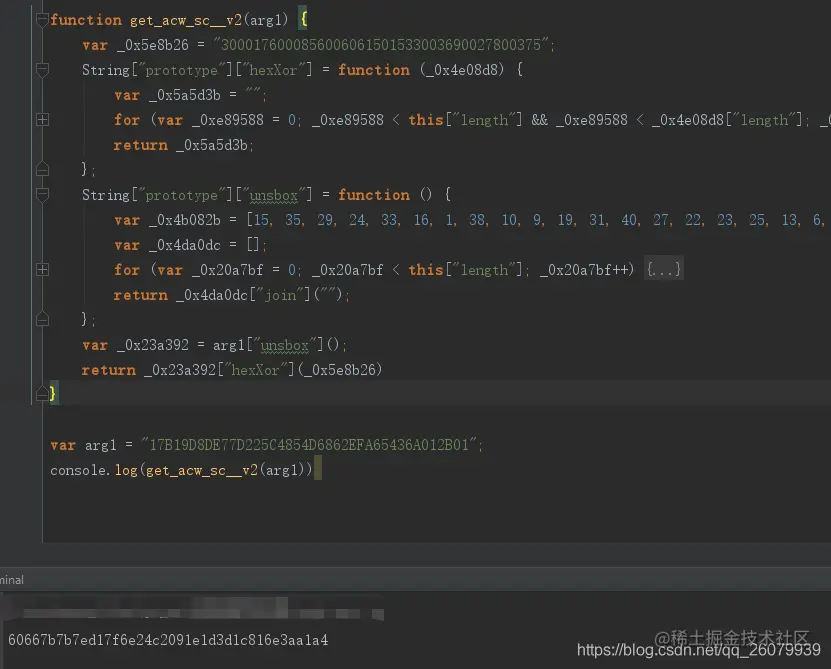This screenshot has width=831, height=669.
Task: Click the _0x5e8b26 string value
Action: 381,45
